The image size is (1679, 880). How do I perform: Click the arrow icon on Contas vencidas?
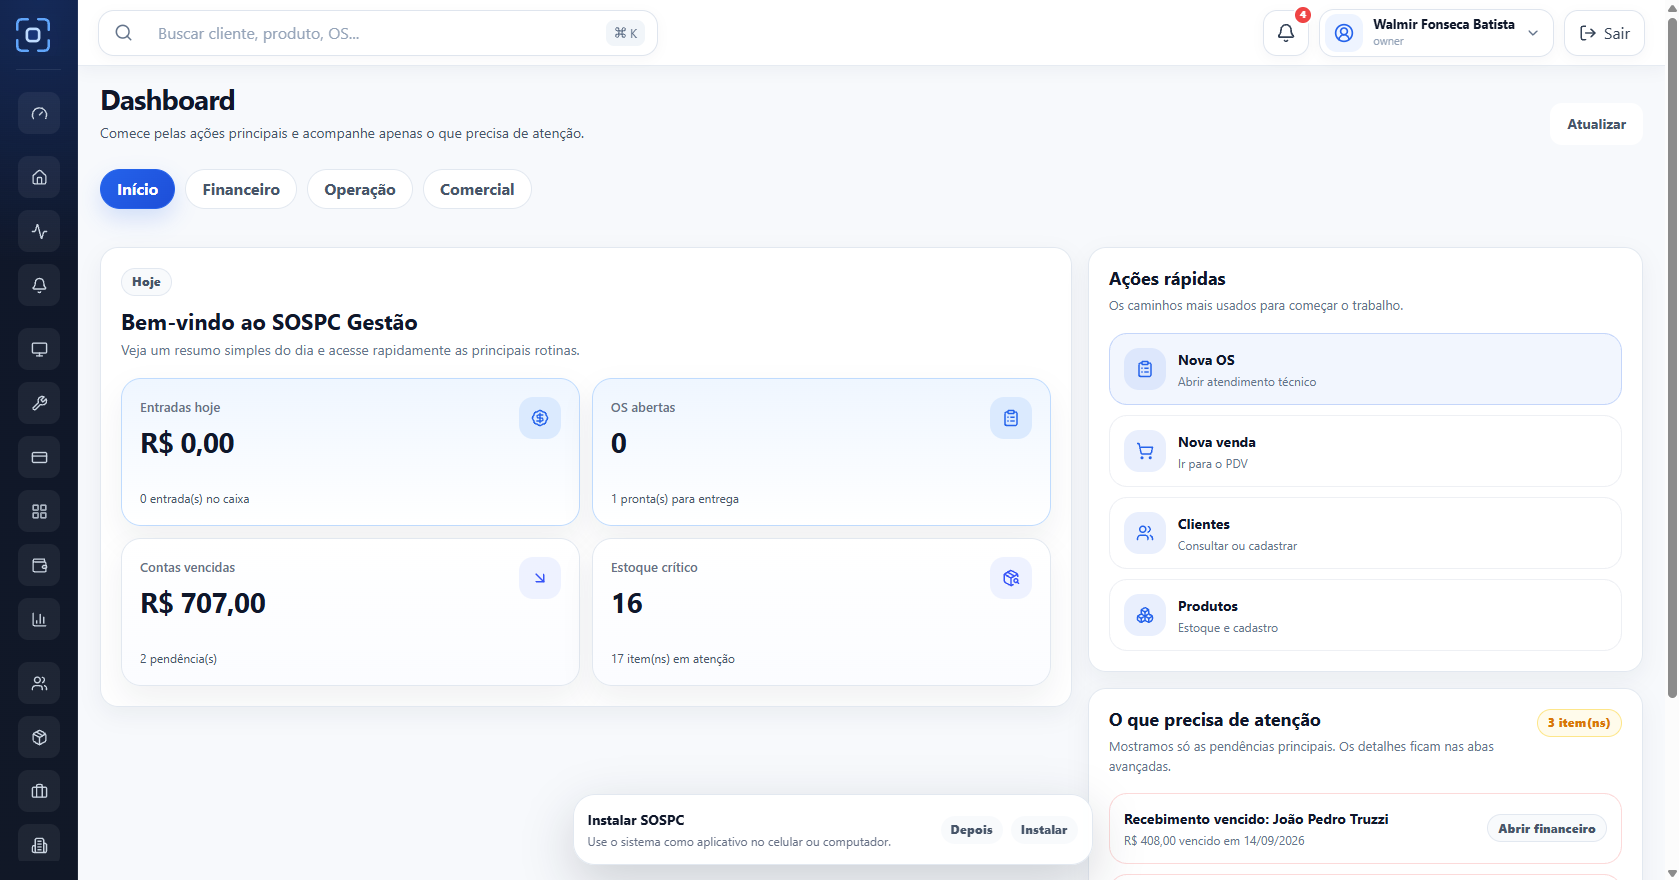[540, 578]
